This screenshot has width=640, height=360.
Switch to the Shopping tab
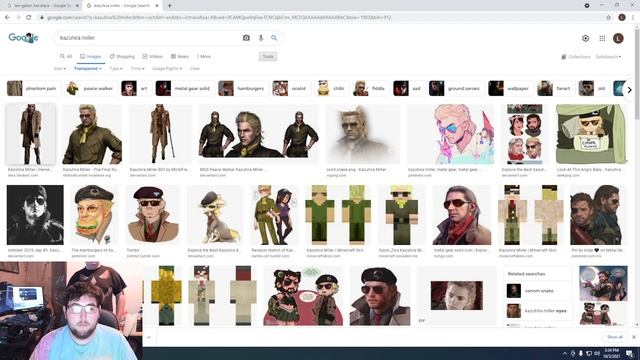(122, 56)
